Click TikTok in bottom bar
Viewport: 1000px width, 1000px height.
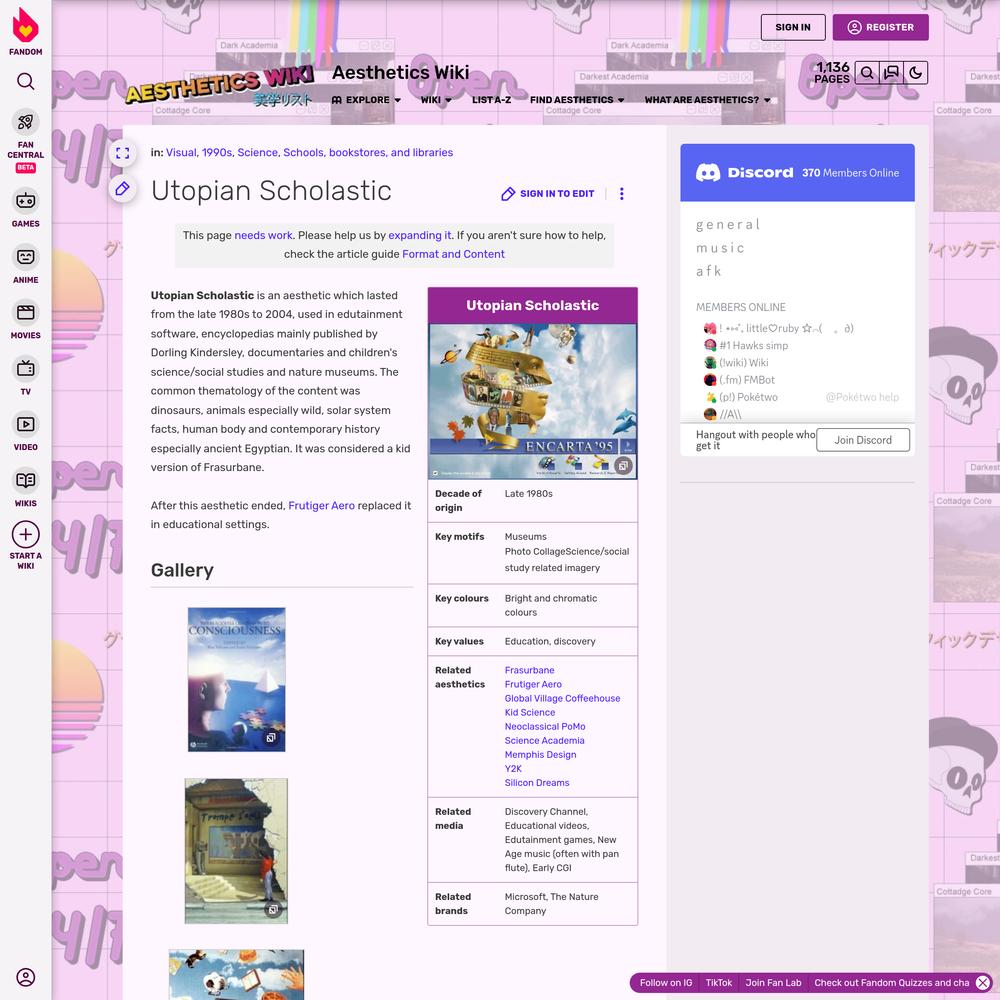719,983
